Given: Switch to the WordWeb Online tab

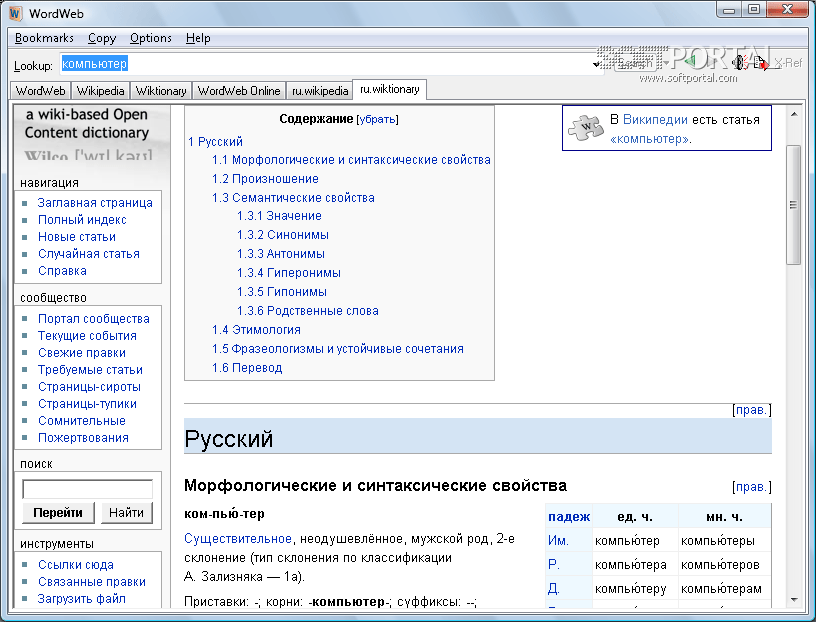Looking at the screenshot, I should point(239,91).
